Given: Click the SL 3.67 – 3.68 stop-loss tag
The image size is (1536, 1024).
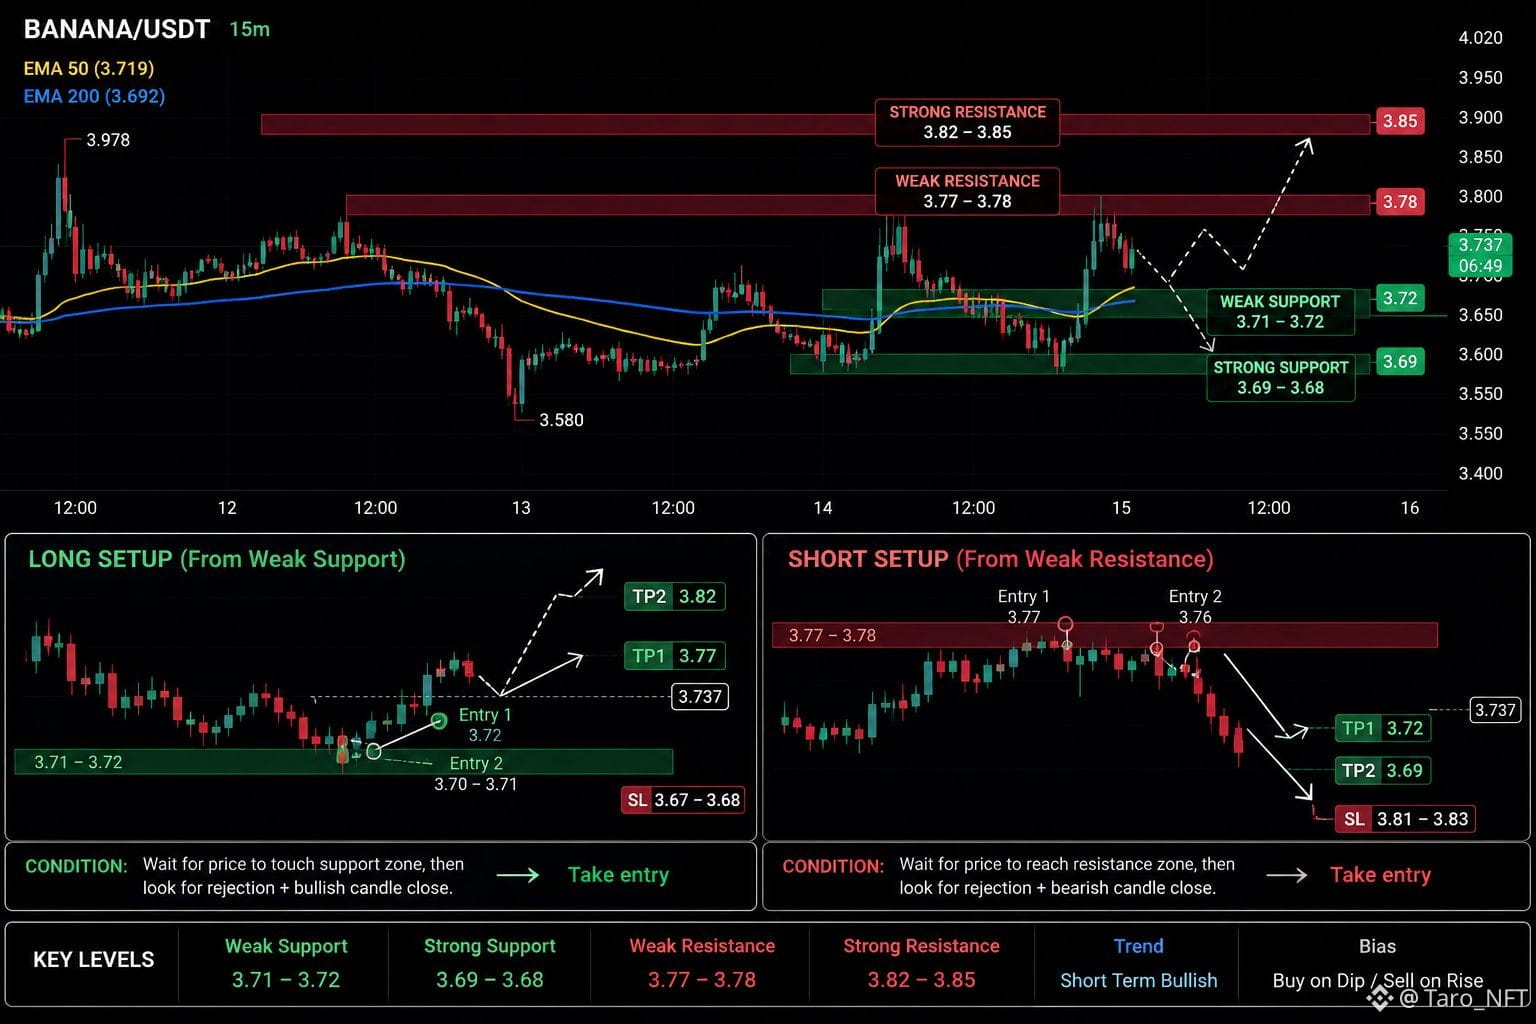Looking at the screenshot, I should click(683, 800).
